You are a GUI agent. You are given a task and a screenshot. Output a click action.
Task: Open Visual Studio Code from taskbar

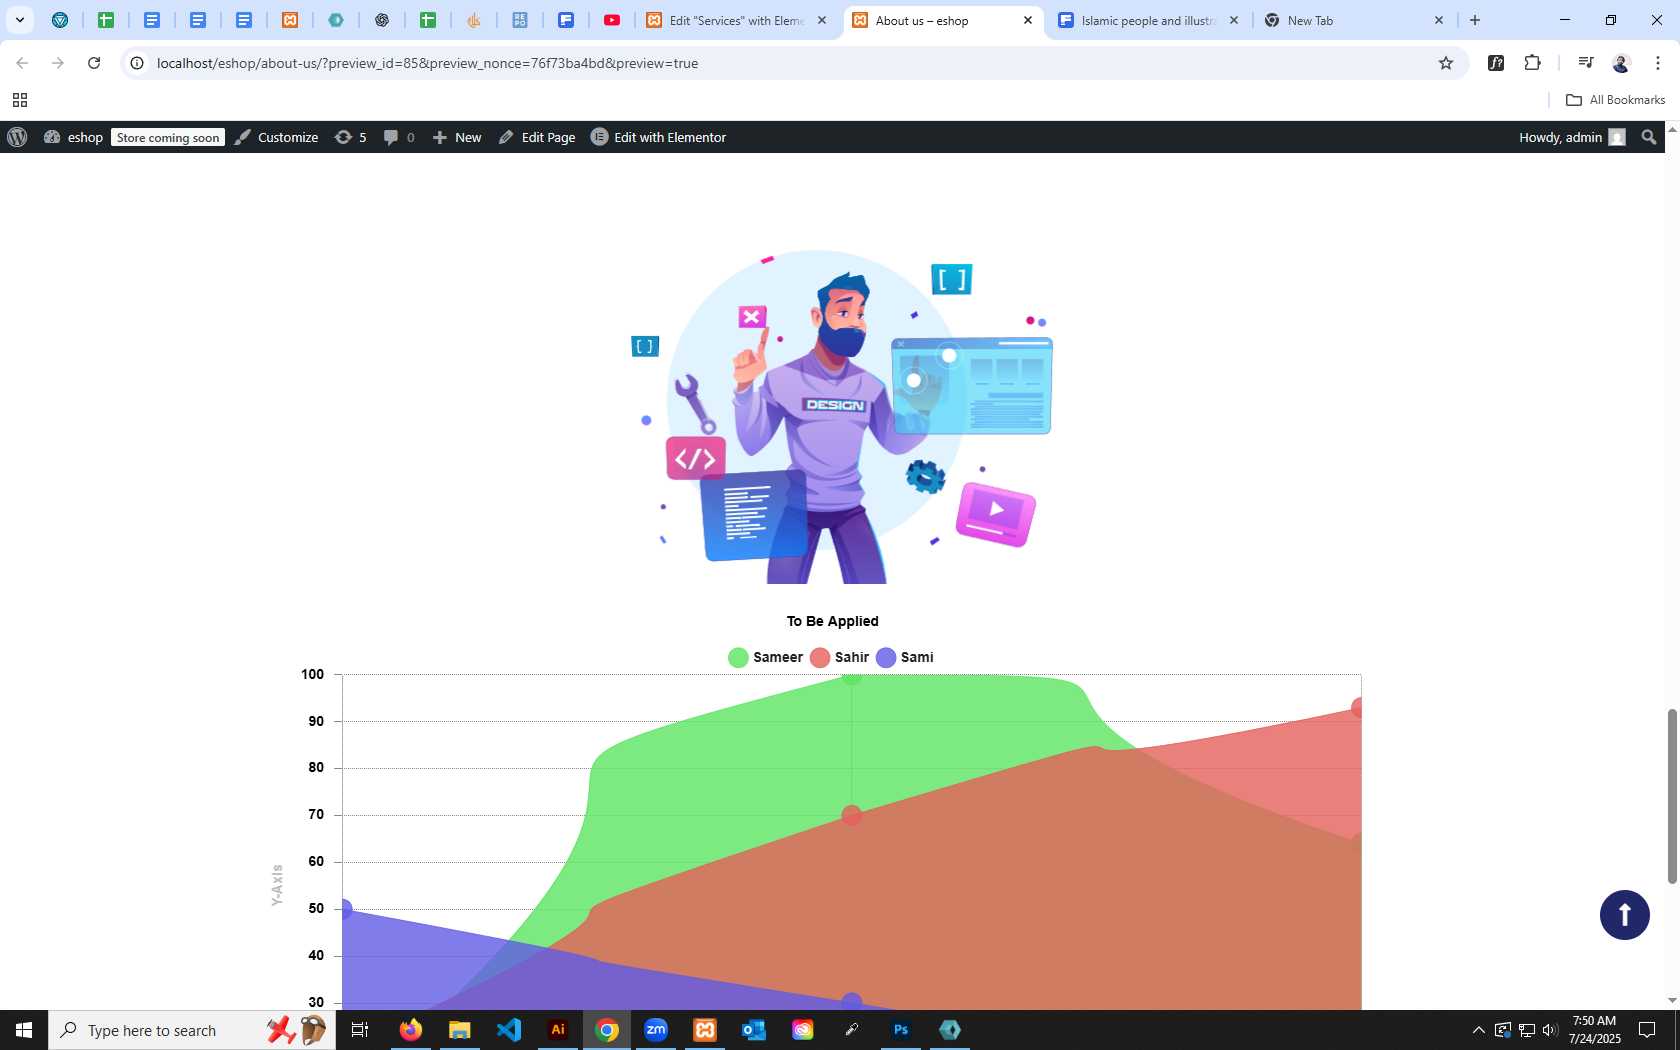point(509,1030)
